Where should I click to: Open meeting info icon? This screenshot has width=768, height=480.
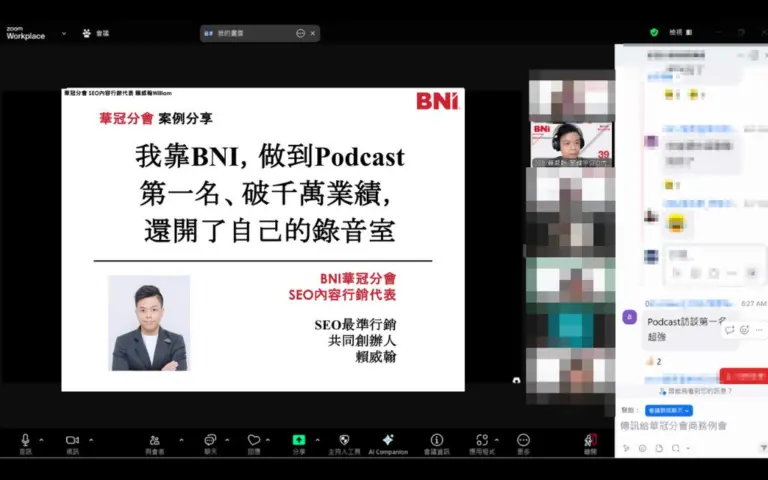click(436, 440)
